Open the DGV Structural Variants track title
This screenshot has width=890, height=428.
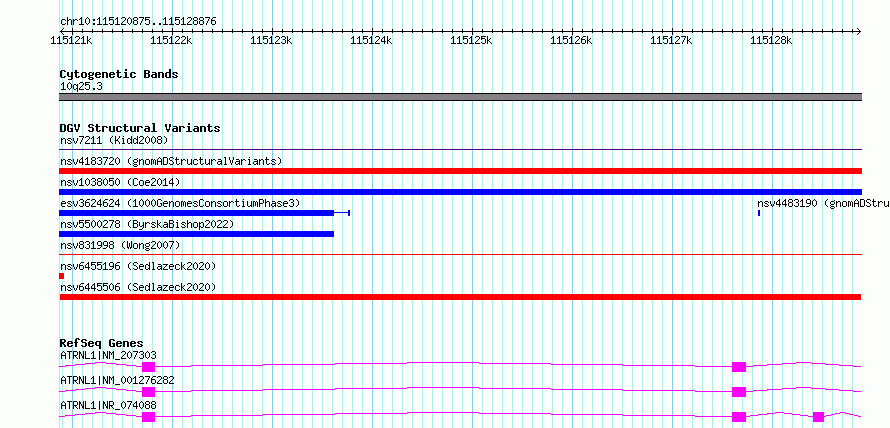pos(140,128)
